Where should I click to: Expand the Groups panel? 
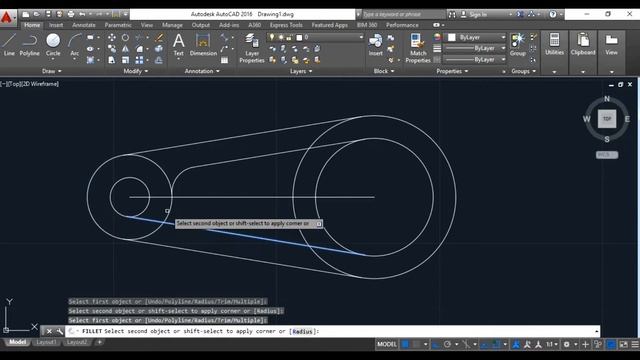point(523,71)
